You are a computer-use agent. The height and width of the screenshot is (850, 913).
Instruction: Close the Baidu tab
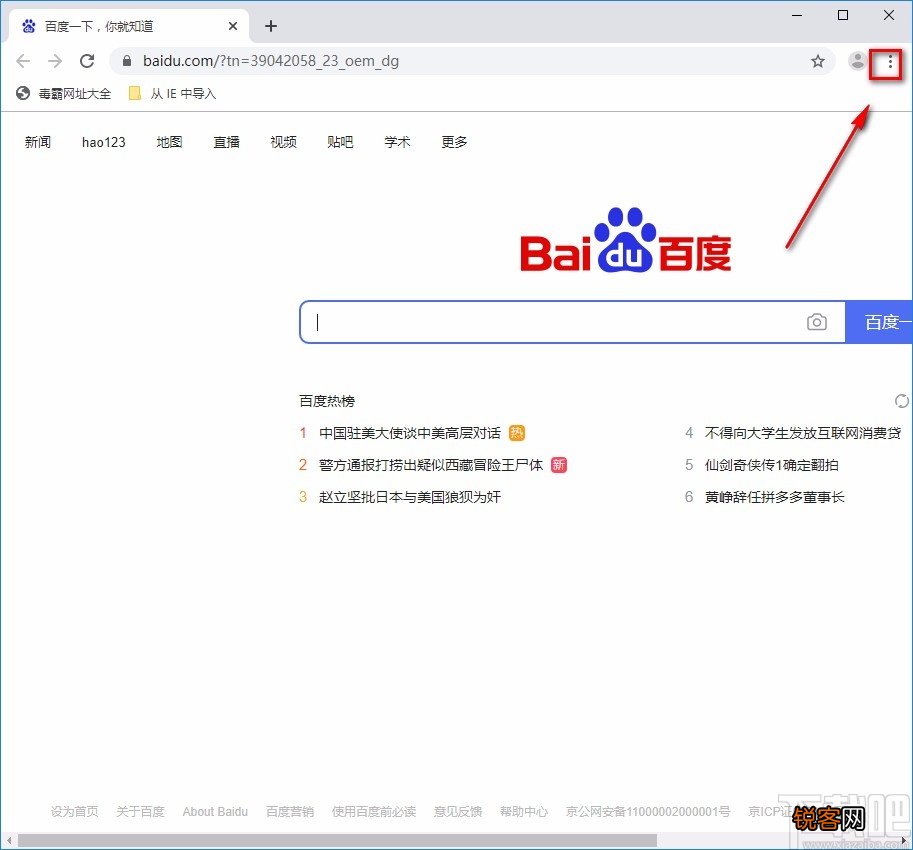[x=233, y=26]
